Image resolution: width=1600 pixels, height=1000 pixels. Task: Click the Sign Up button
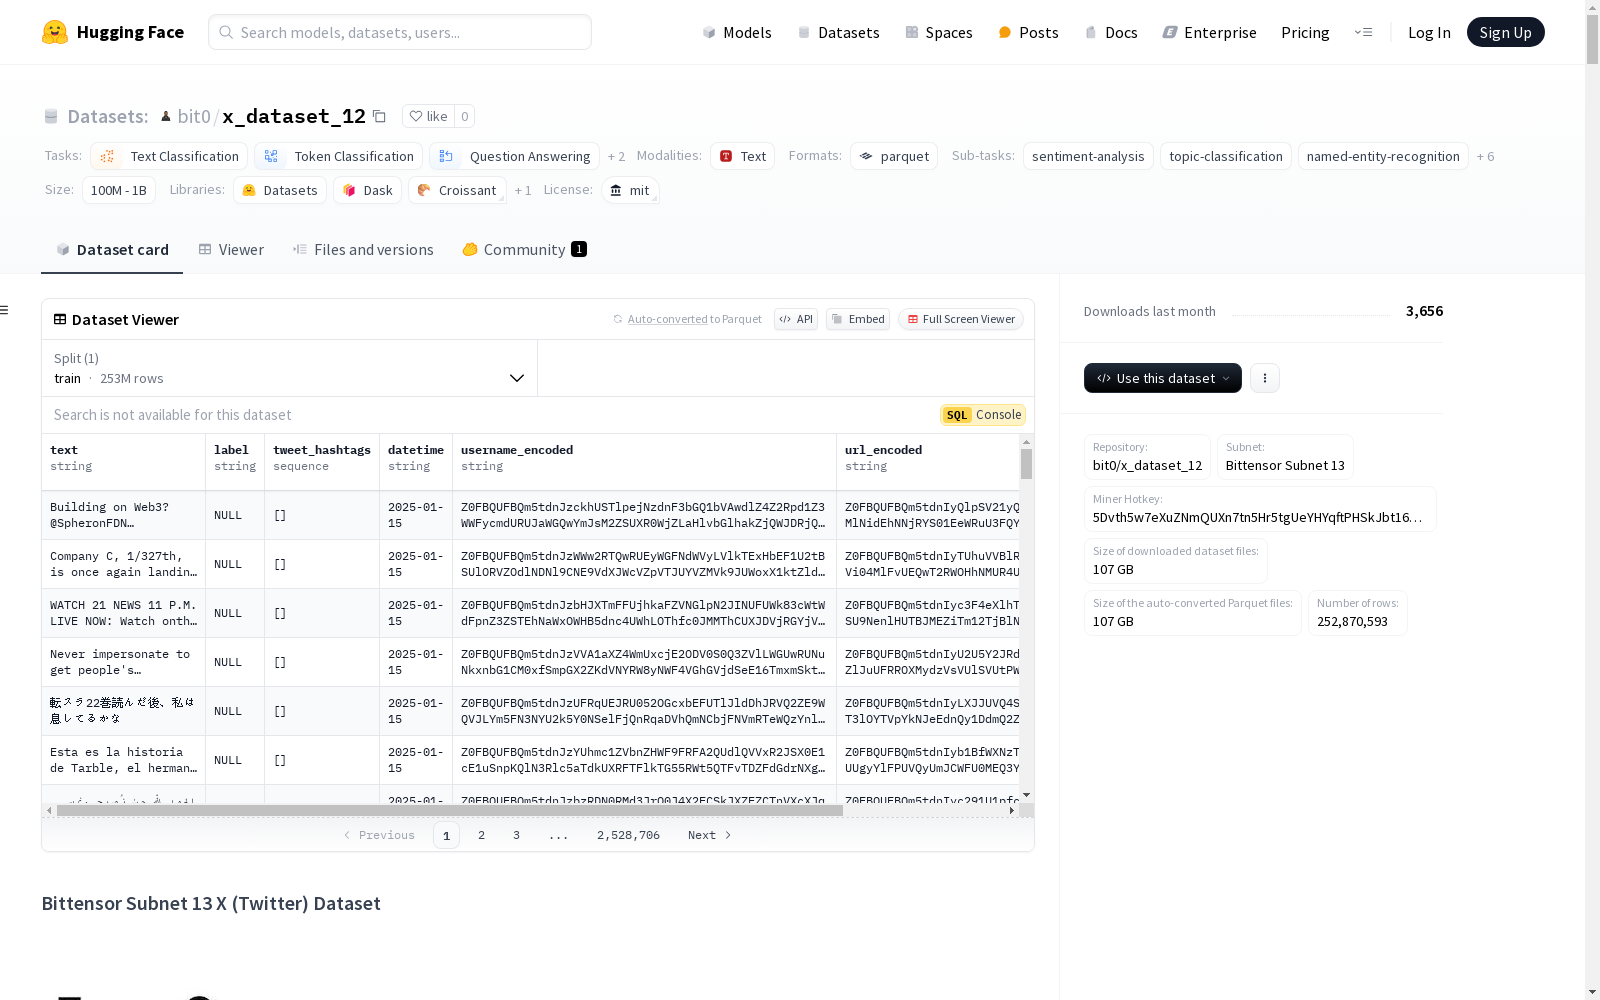[x=1506, y=32]
